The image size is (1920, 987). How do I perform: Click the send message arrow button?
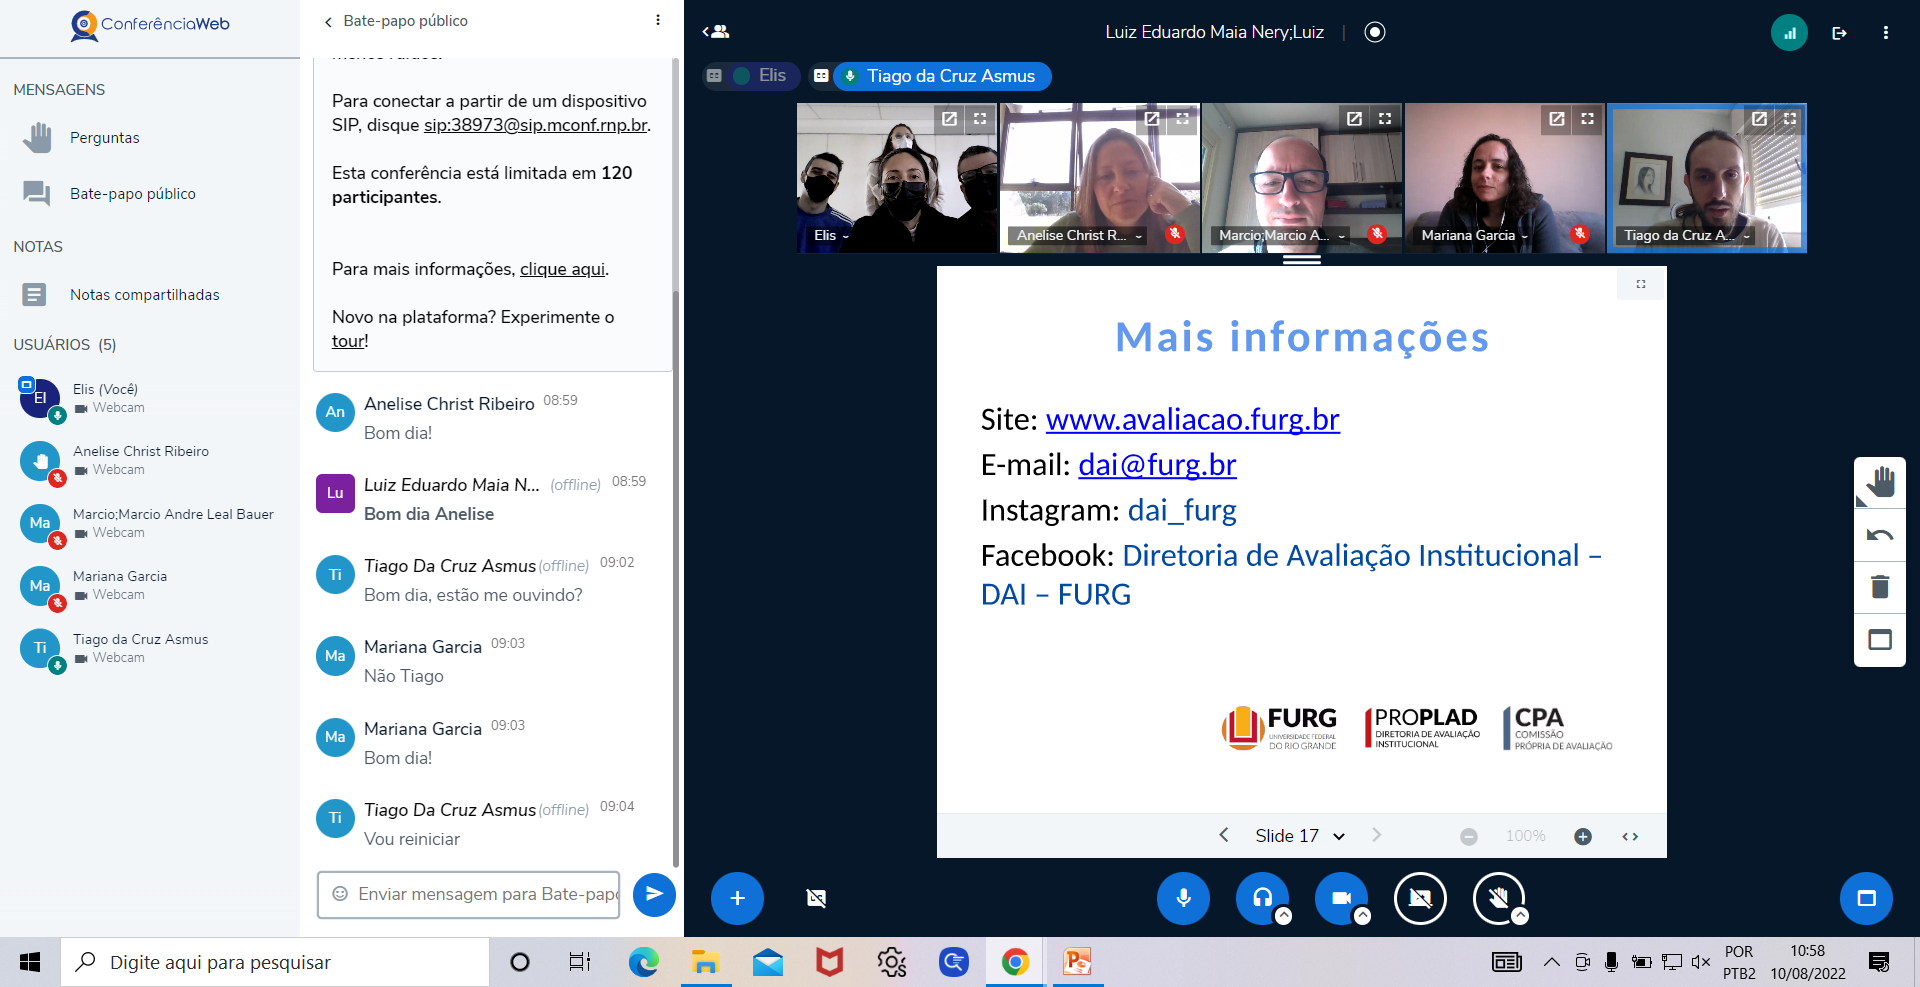click(654, 894)
